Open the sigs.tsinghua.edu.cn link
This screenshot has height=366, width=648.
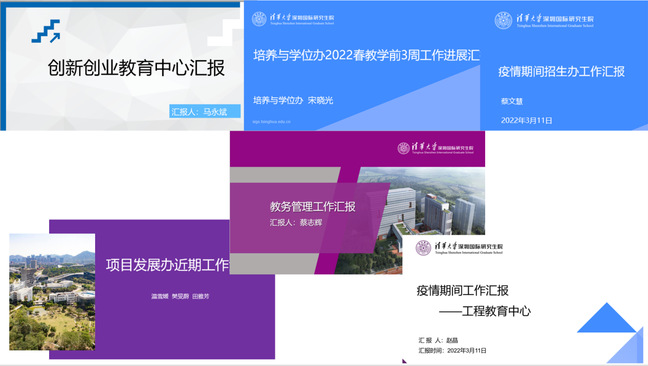pos(272,122)
